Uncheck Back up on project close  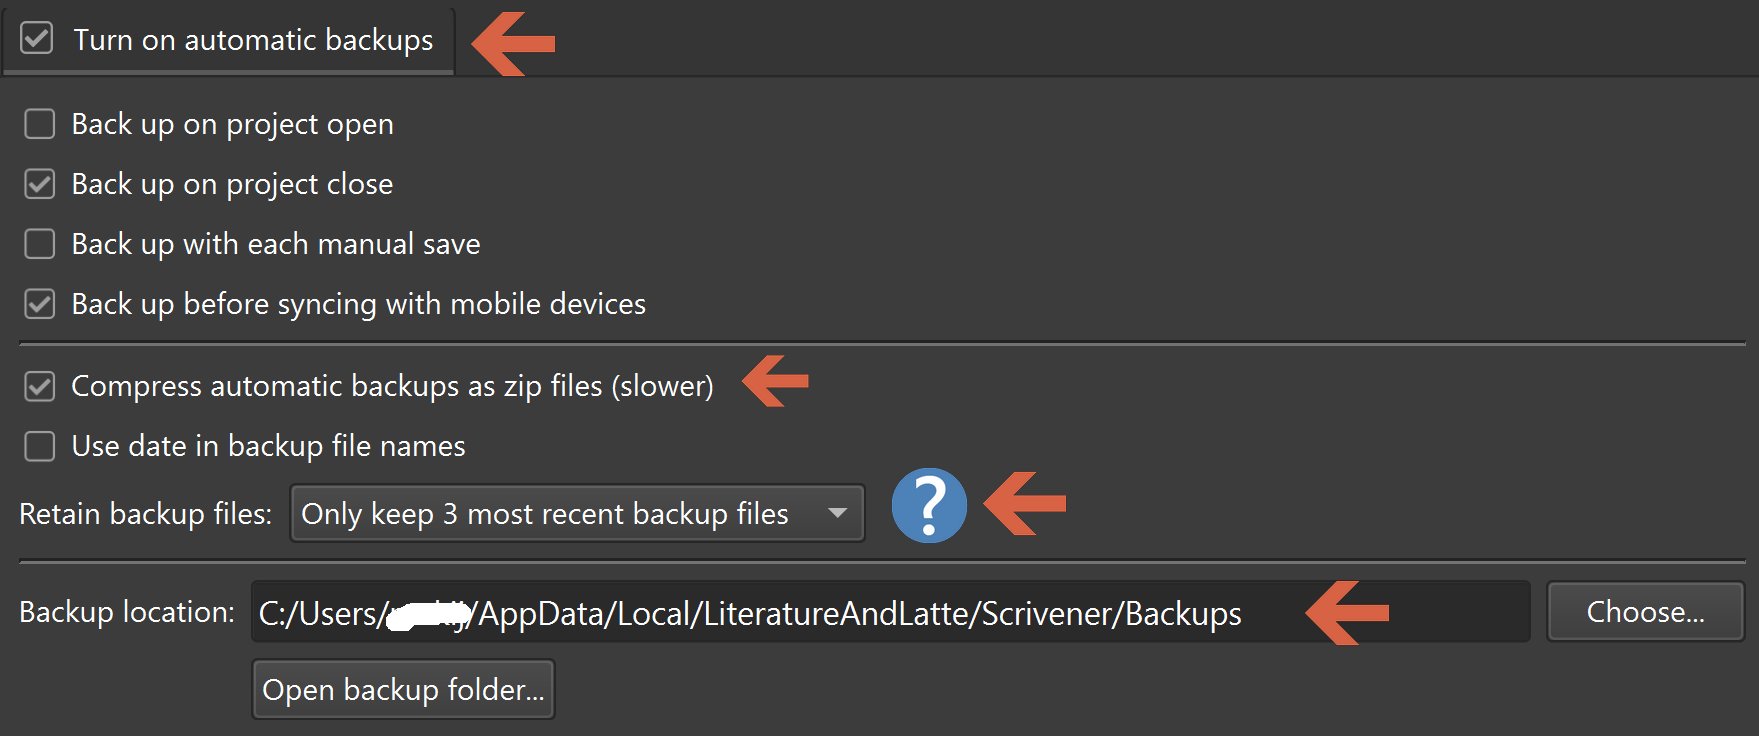tap(40, 184)
